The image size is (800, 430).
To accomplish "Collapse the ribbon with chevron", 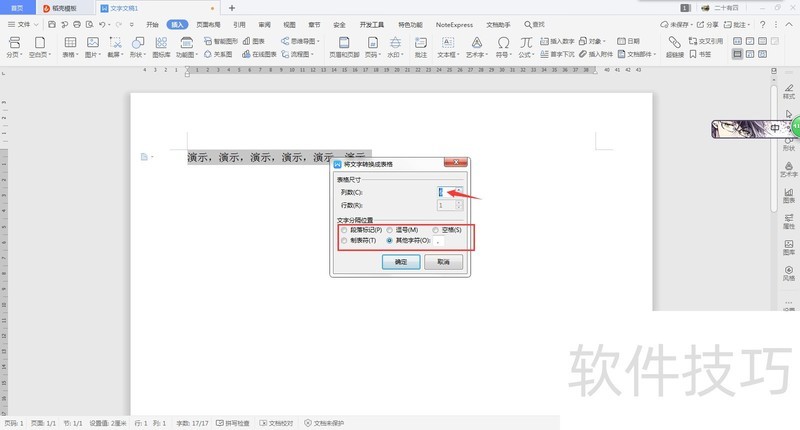I will [789, 24].
